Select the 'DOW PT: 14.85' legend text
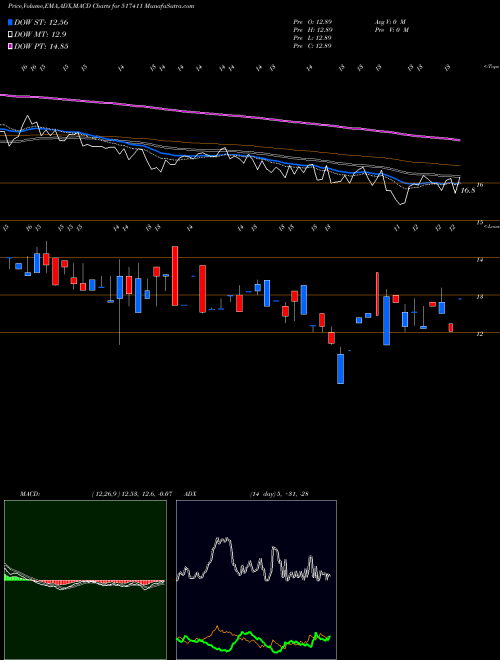500x660 pixels. click(x=41, y=47)
